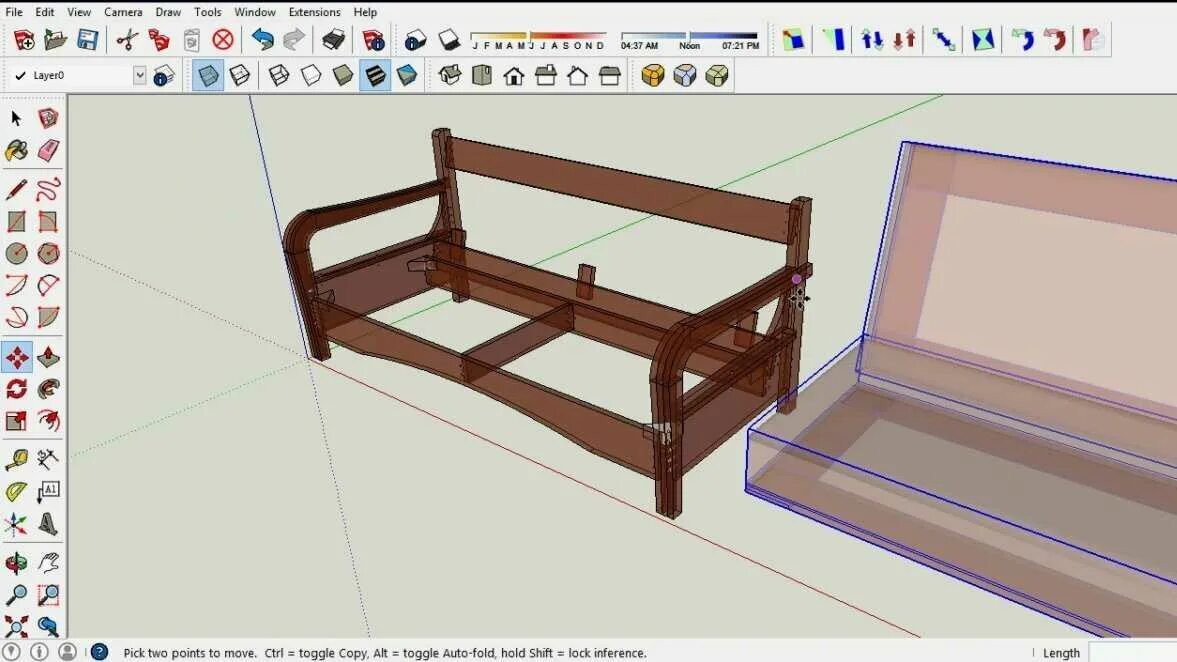Select the Follow Me tool
The height and width of the screenshot is (662, 1177).
pos(48,389)
